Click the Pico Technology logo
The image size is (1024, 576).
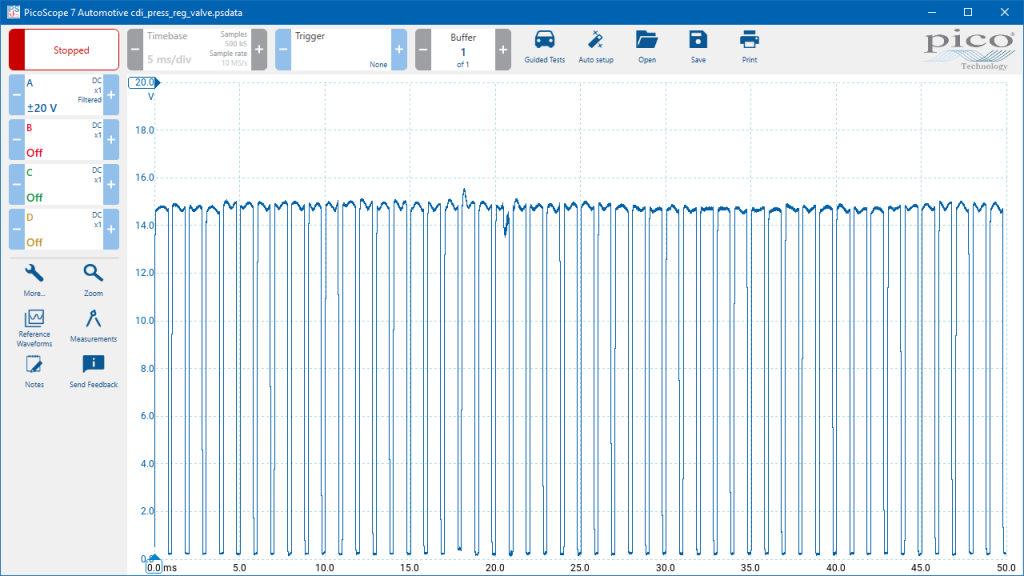[x=969, y=49]
